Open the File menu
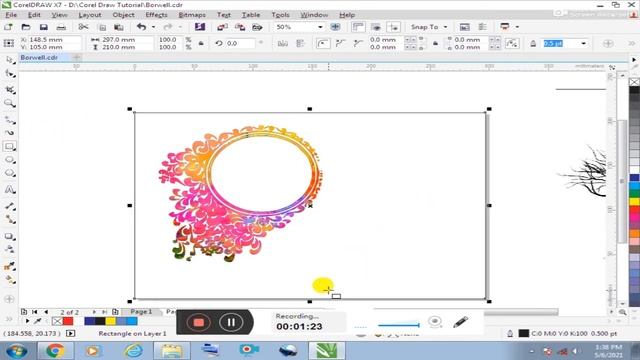640x360 pixels. [11, 15]
